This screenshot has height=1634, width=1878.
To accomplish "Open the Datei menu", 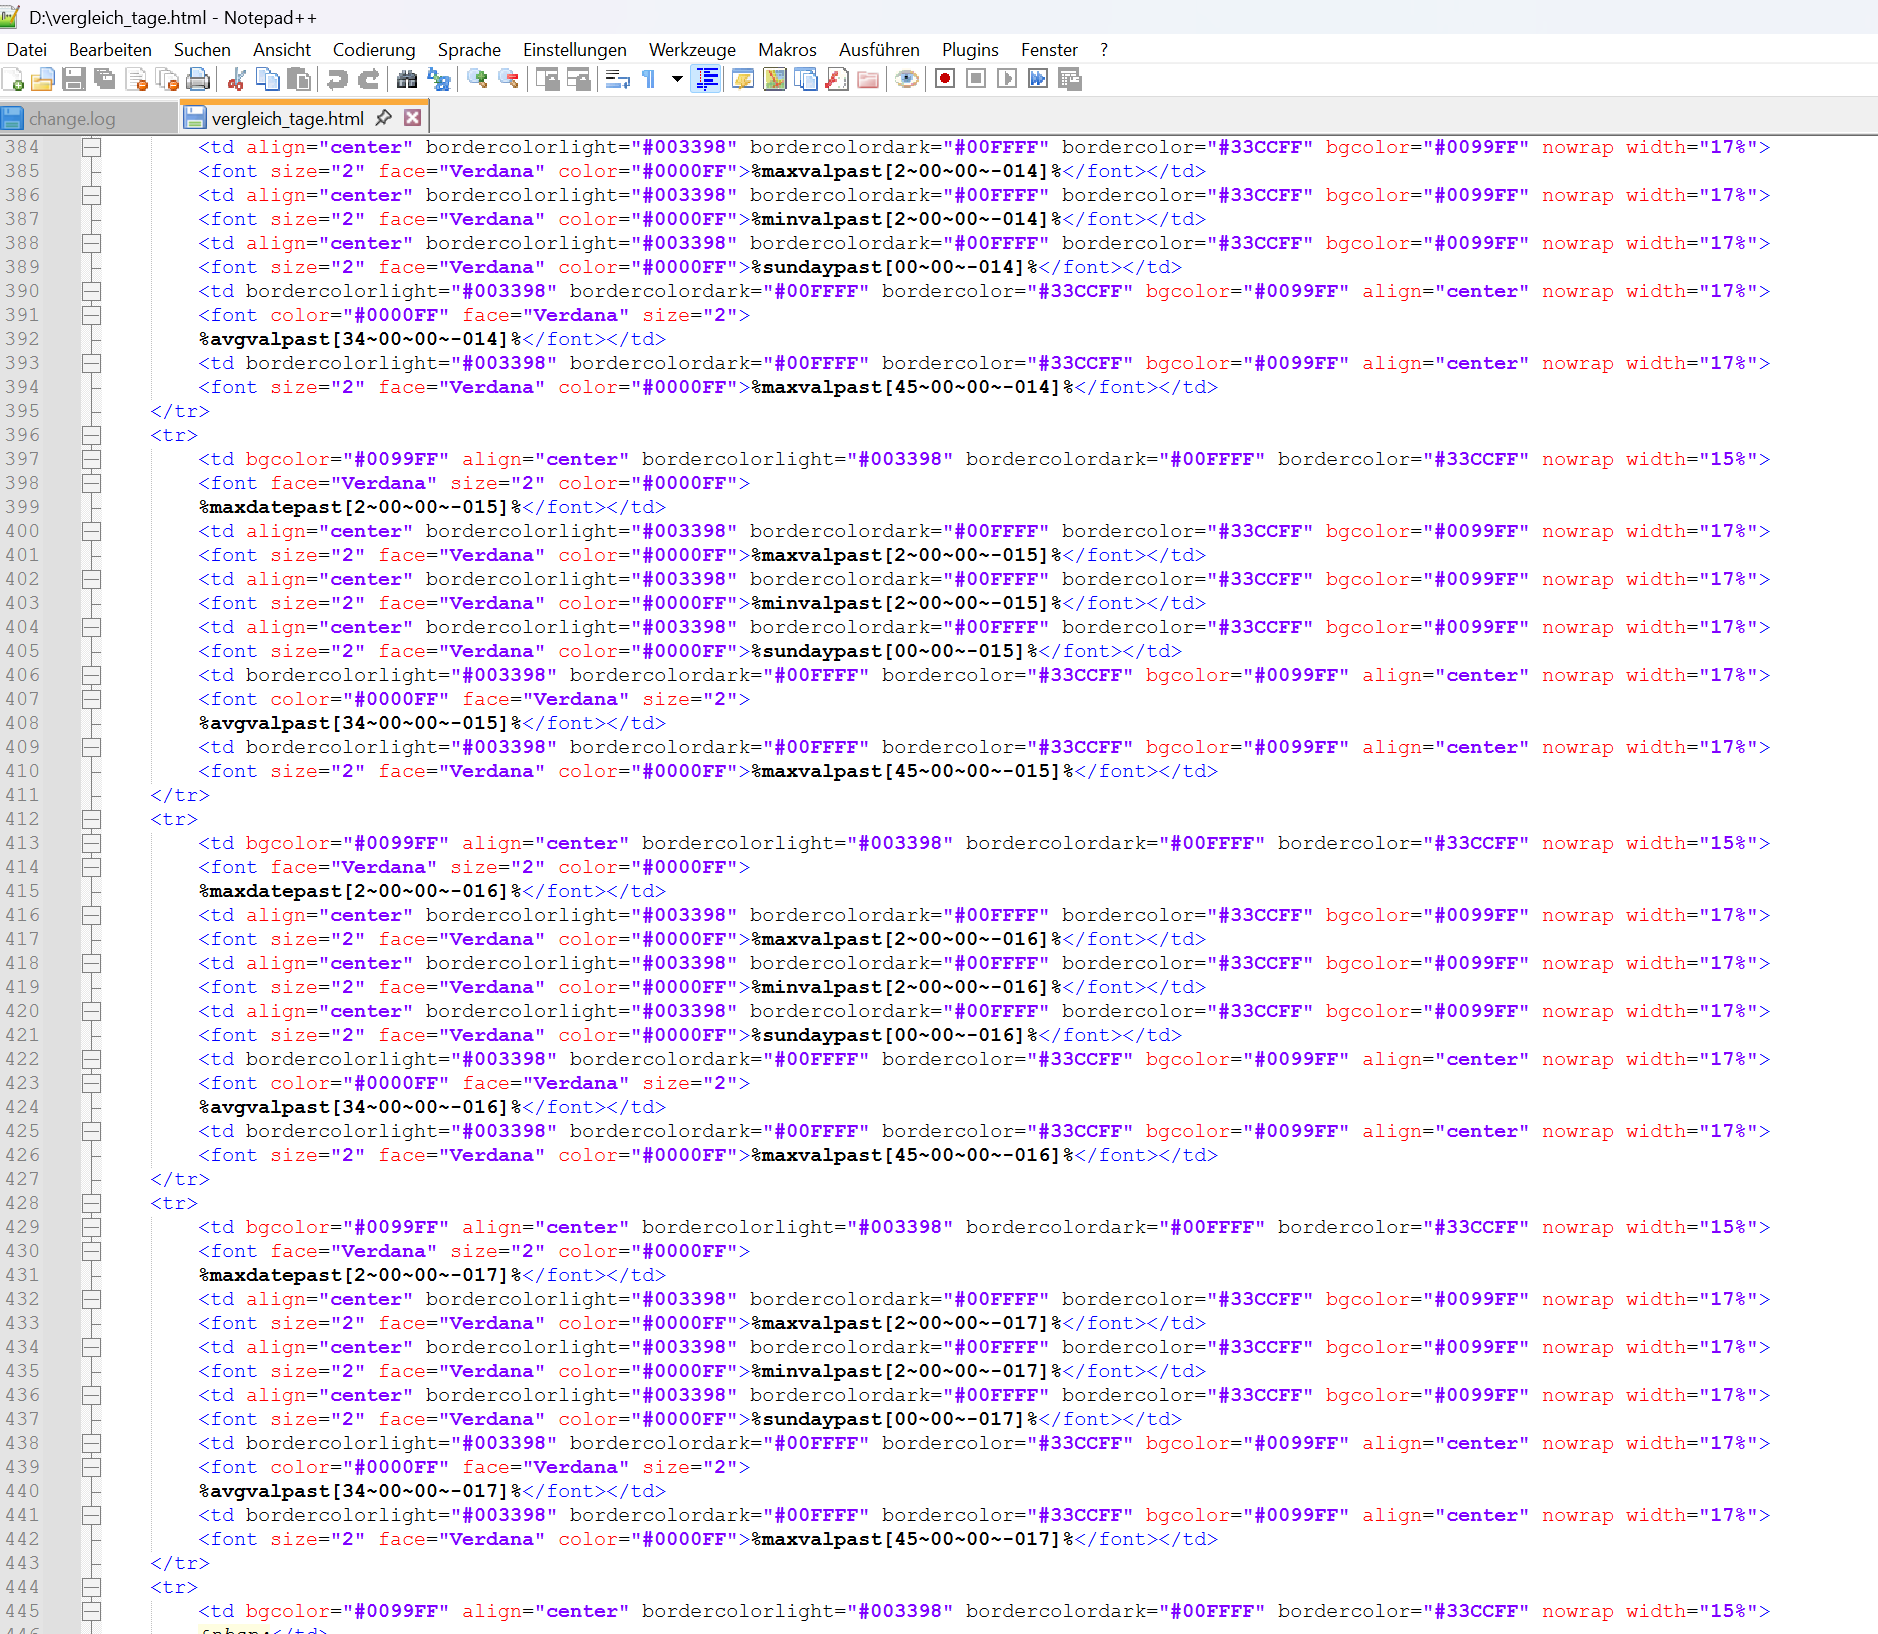I will tap(27, 49).
